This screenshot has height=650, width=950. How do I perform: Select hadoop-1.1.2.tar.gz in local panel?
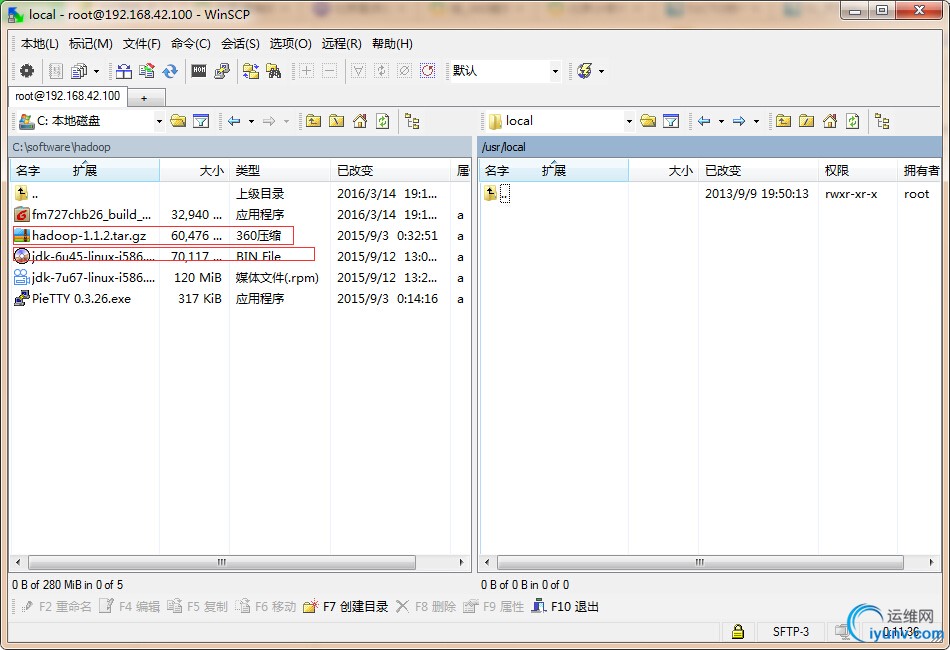(90, 236)
